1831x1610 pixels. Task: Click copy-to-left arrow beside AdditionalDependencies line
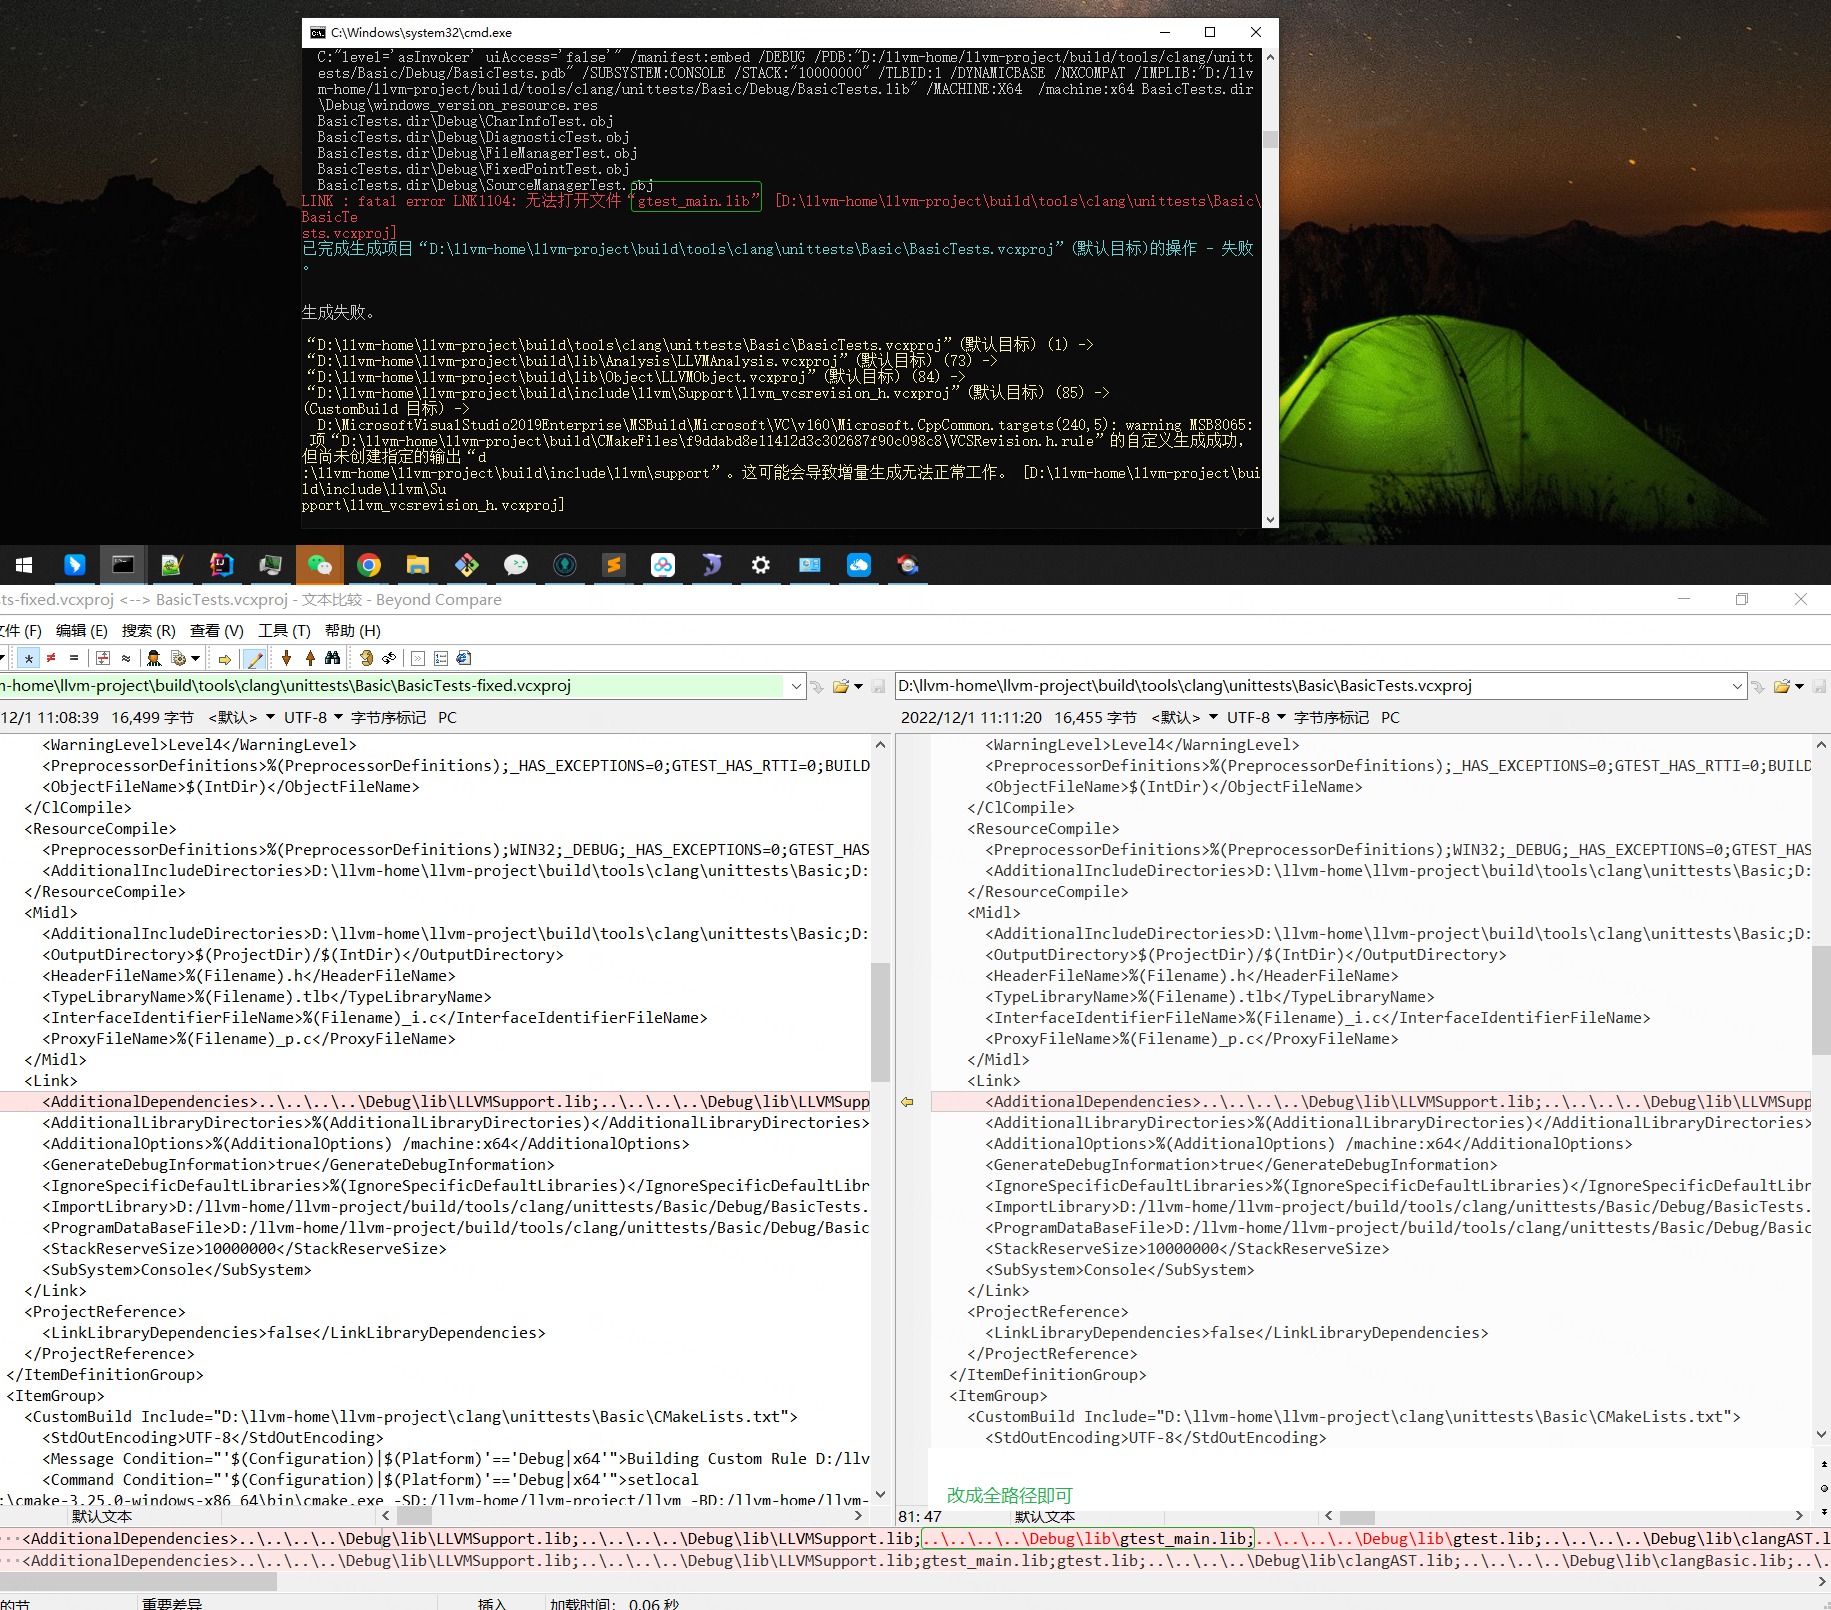click(907, 1102)
